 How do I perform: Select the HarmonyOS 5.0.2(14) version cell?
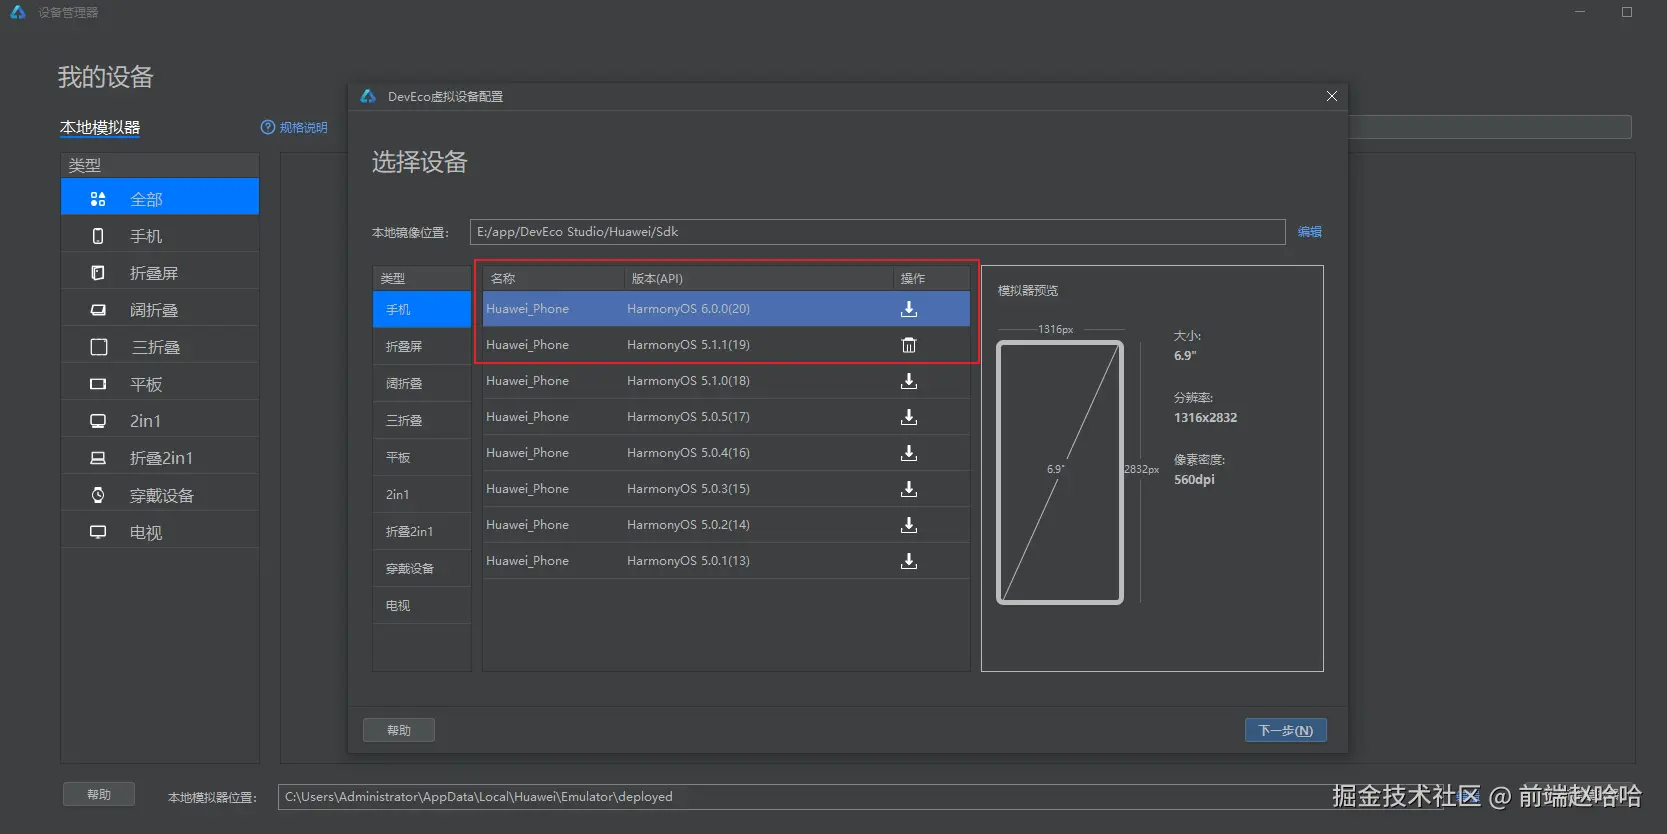pyautogui.click(x=688, y=525)
